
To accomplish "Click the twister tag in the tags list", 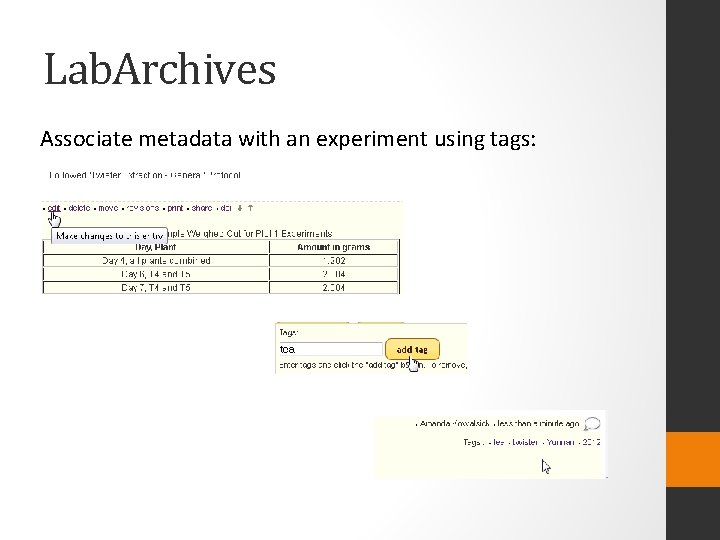I will (x=525, y=442).
